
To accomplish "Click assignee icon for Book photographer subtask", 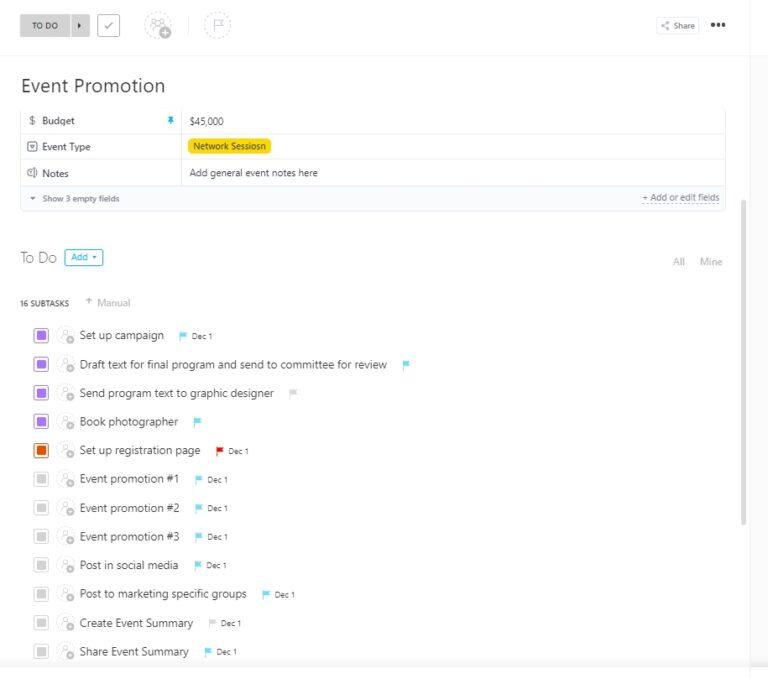I will pyautogui.click(x=66, y=422).
